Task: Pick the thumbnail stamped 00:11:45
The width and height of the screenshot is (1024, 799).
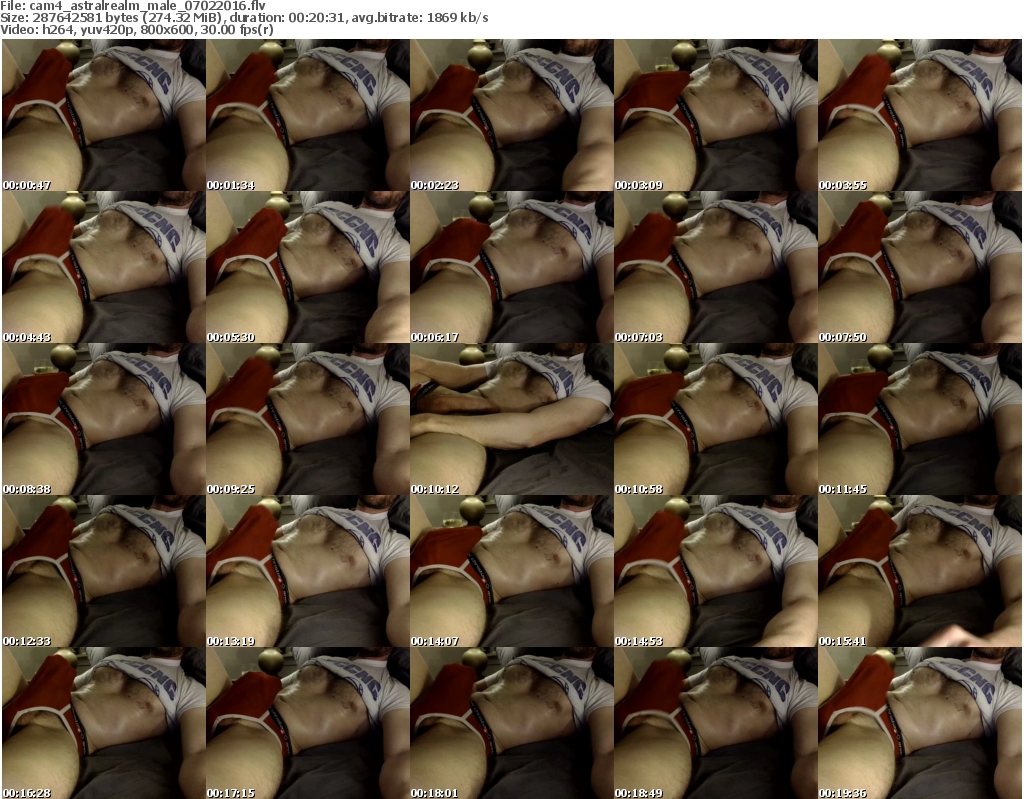Action: (920, 419)
